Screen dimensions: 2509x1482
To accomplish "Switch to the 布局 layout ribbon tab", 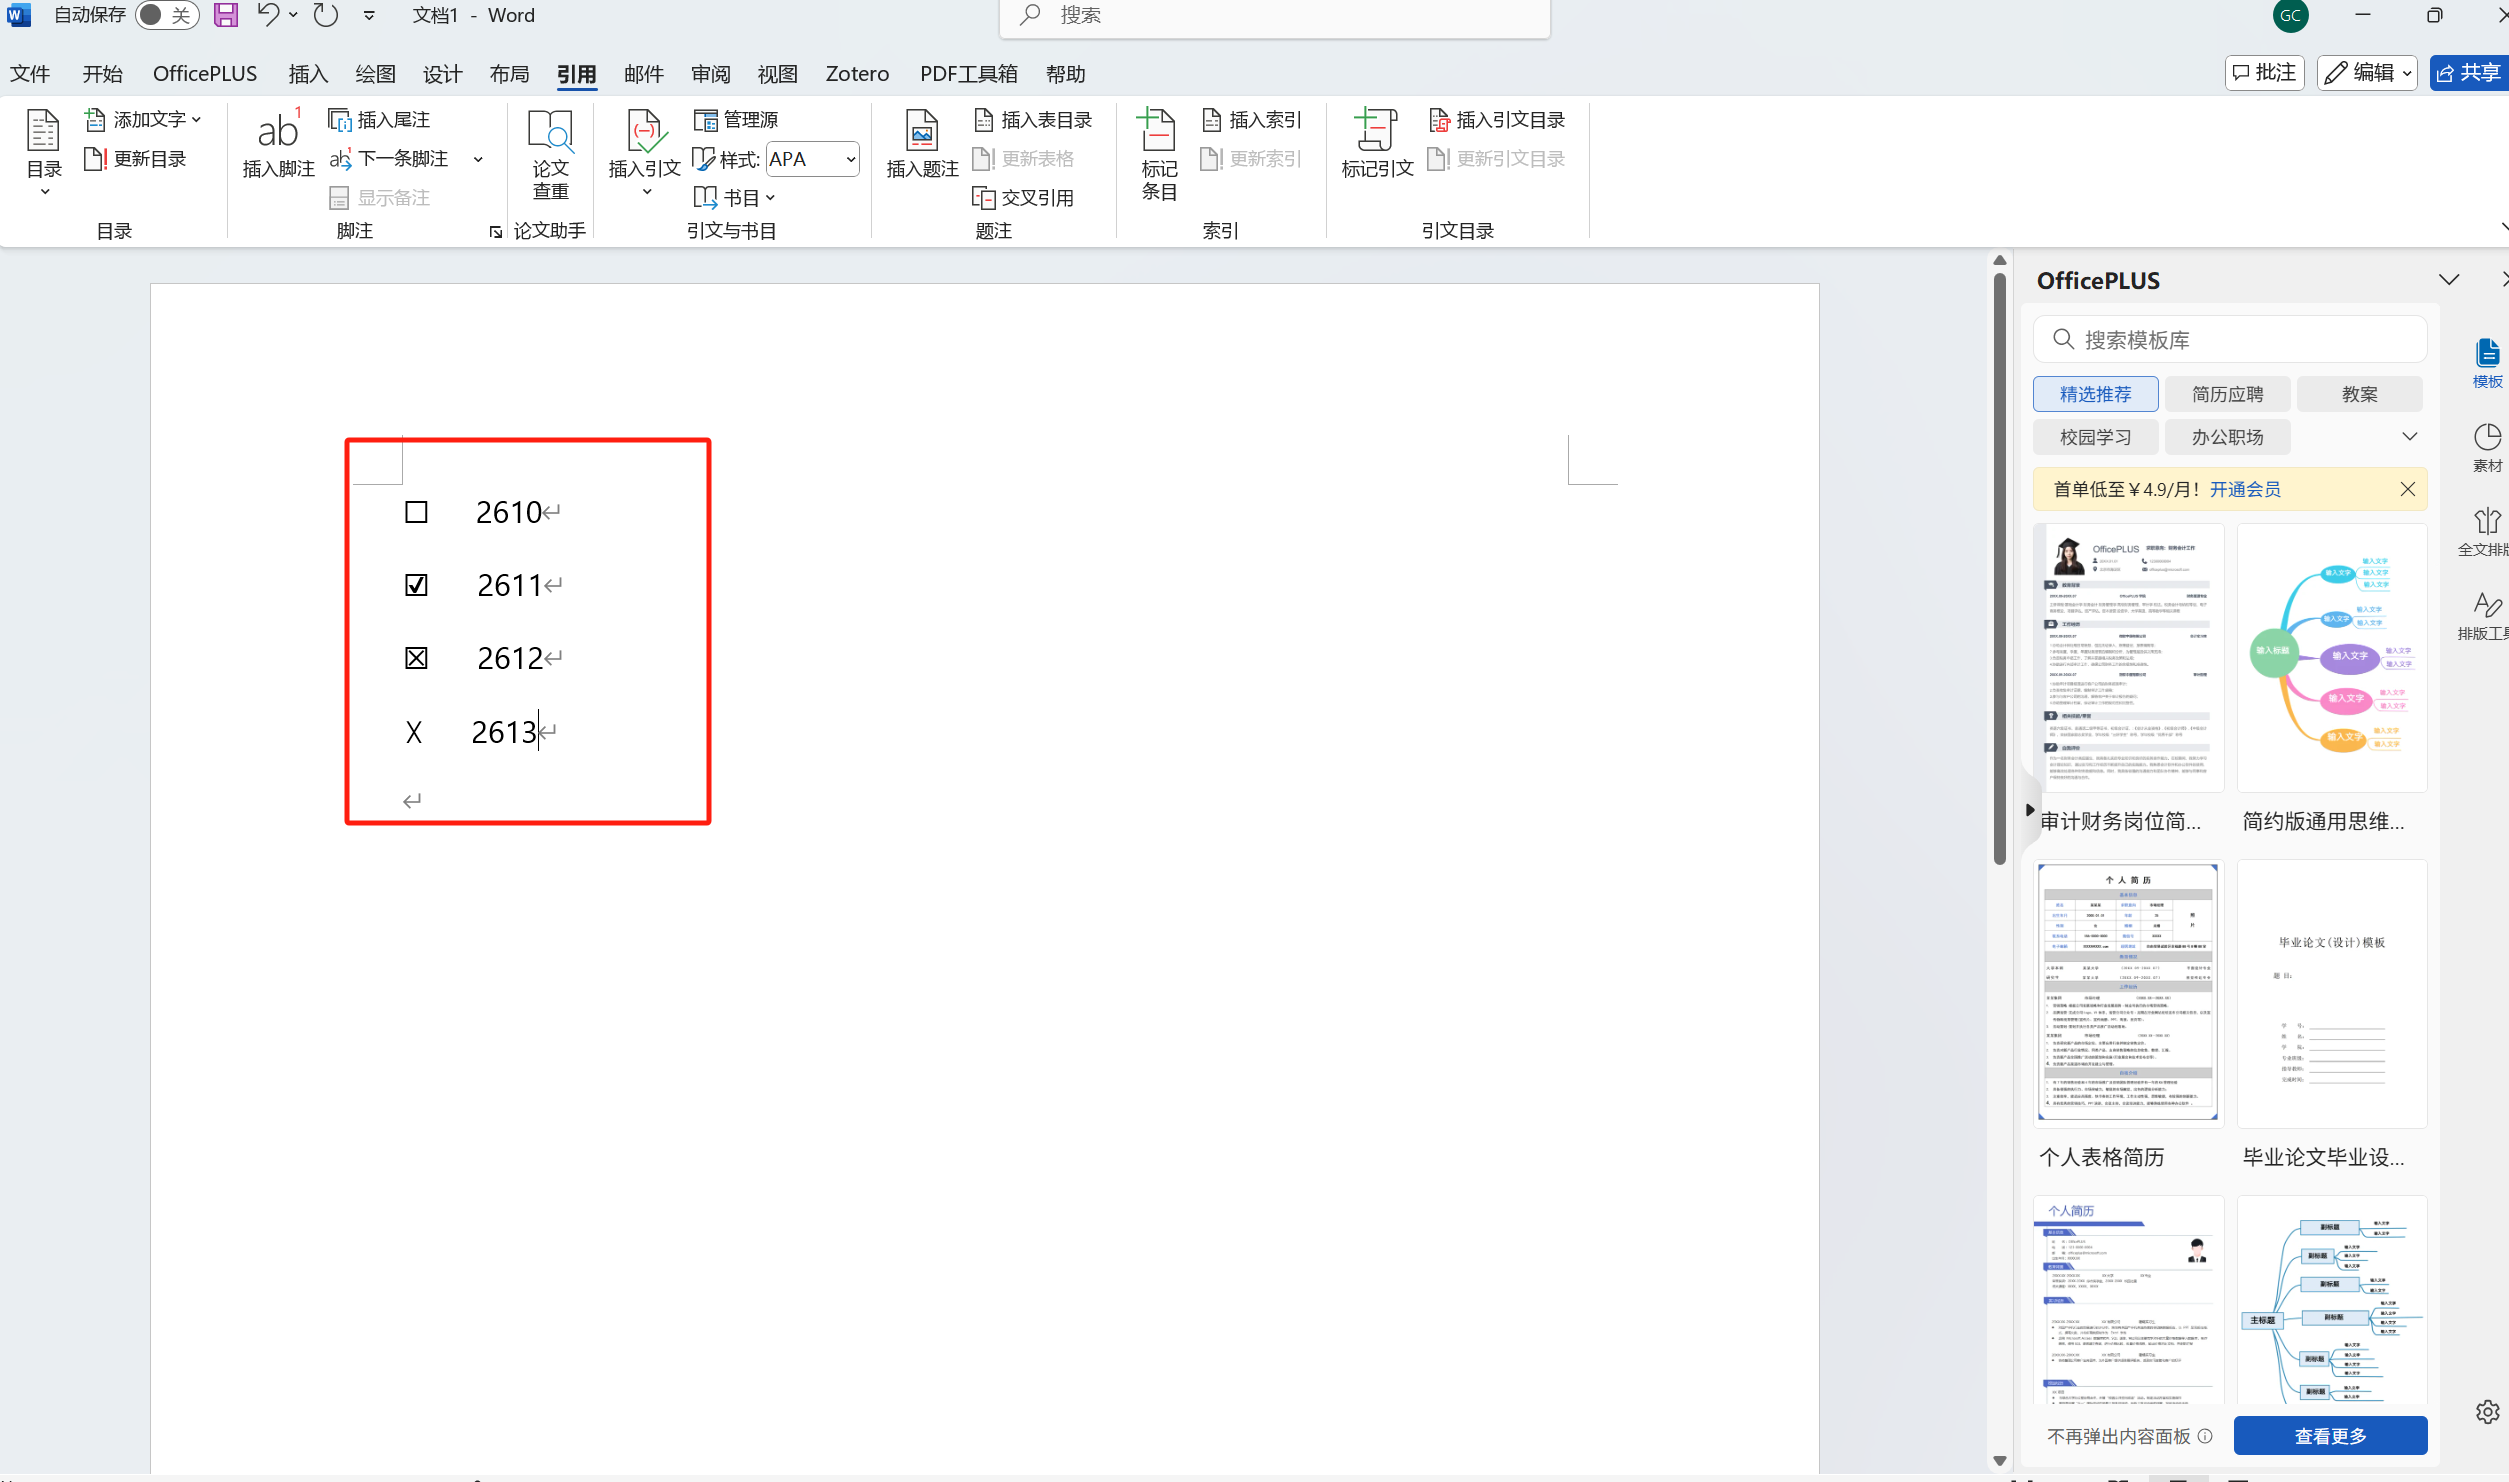I will coord(509,74).
